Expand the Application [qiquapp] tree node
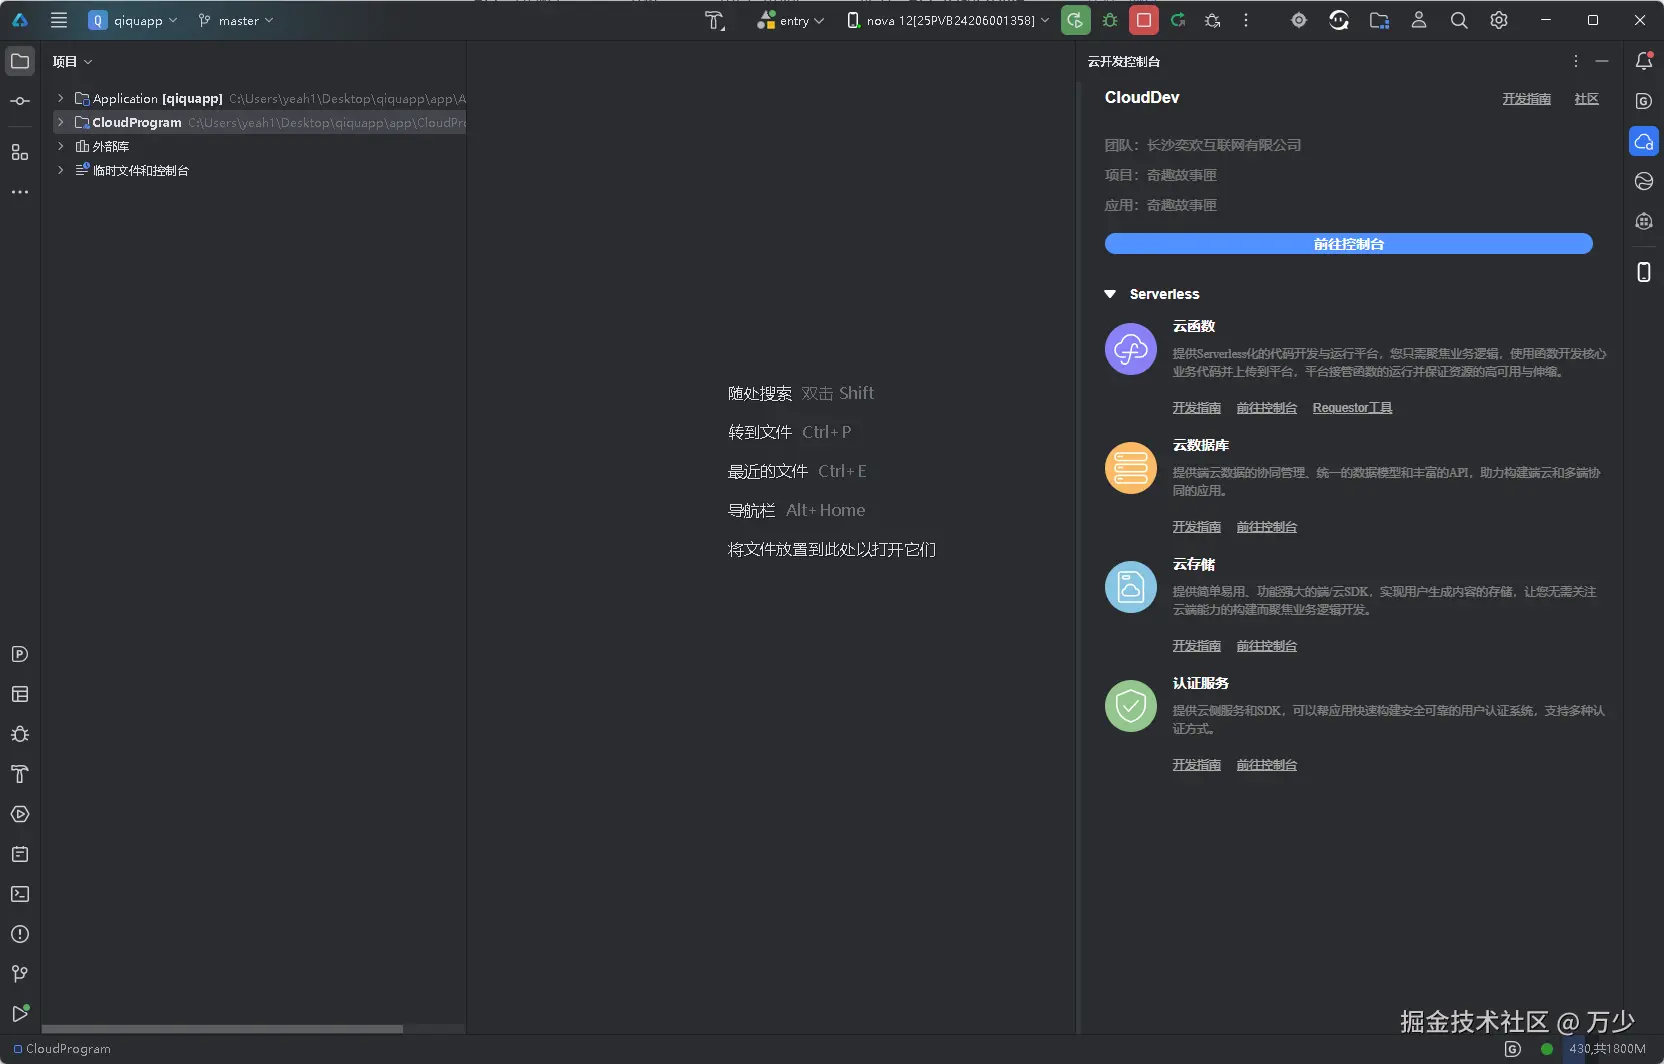1664x1064 pixels. coord(61,98)
